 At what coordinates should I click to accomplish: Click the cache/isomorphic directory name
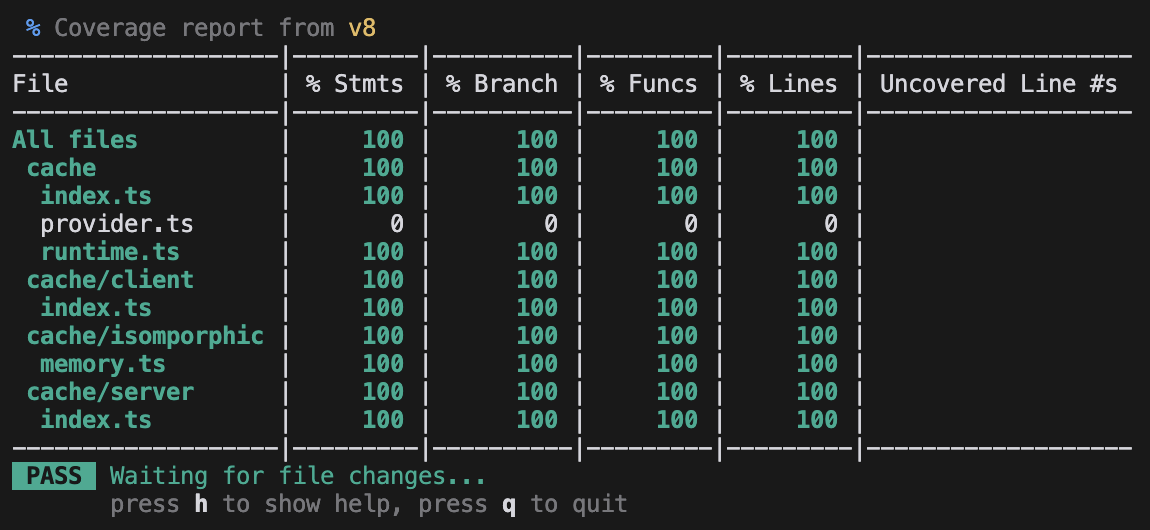point(145,336)
